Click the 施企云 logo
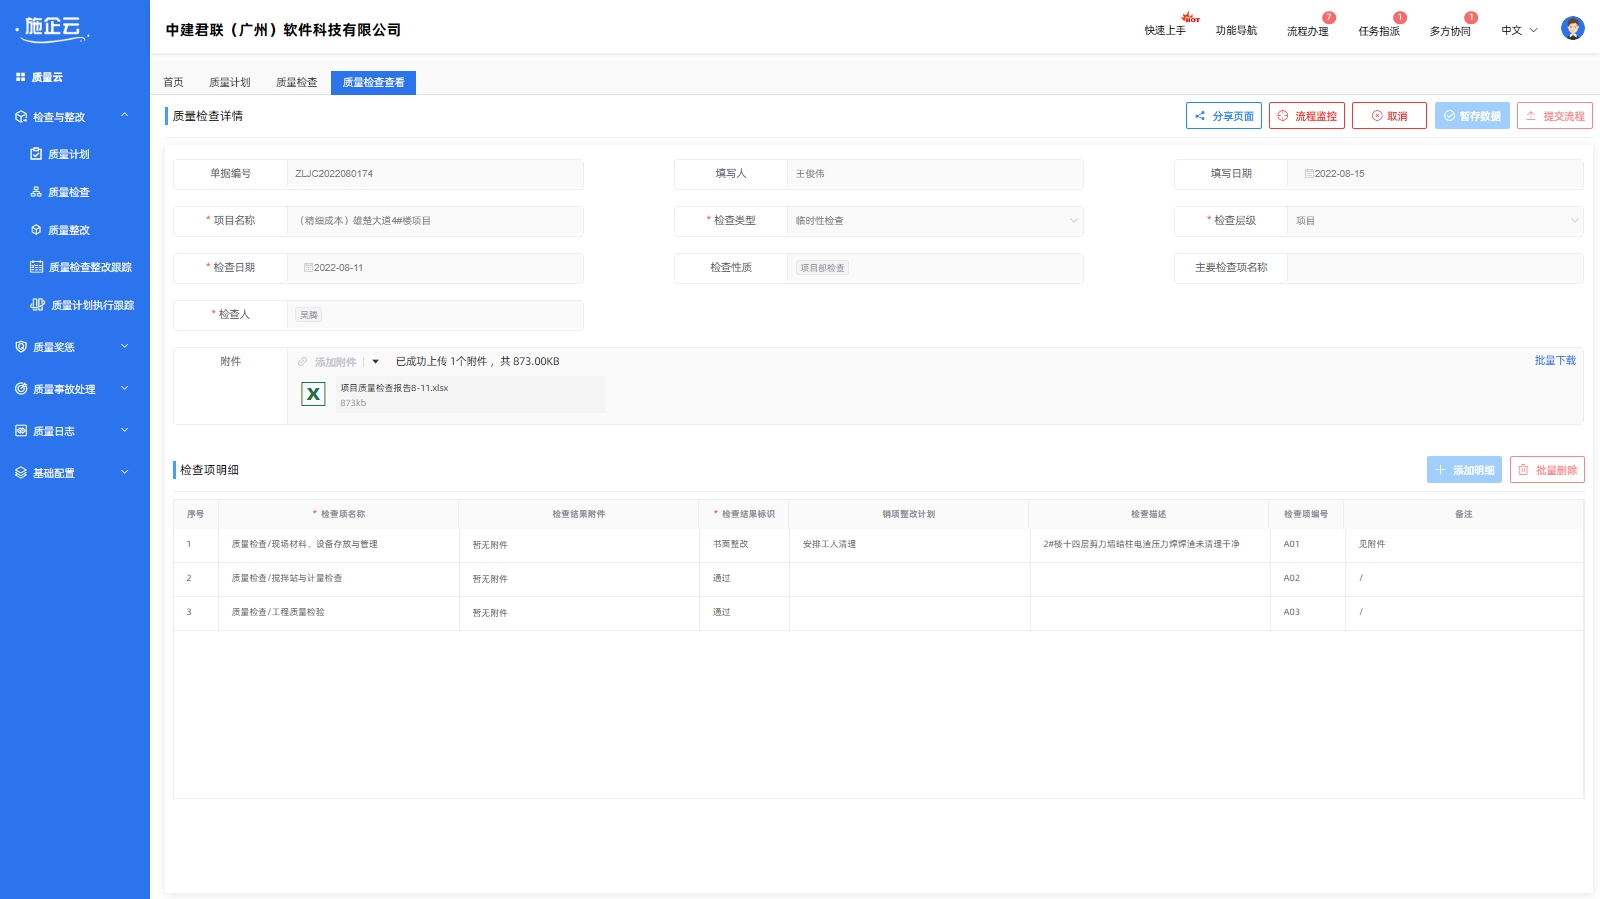The height and width of the screenshot is (899, 1600). [x=53, y=29]
